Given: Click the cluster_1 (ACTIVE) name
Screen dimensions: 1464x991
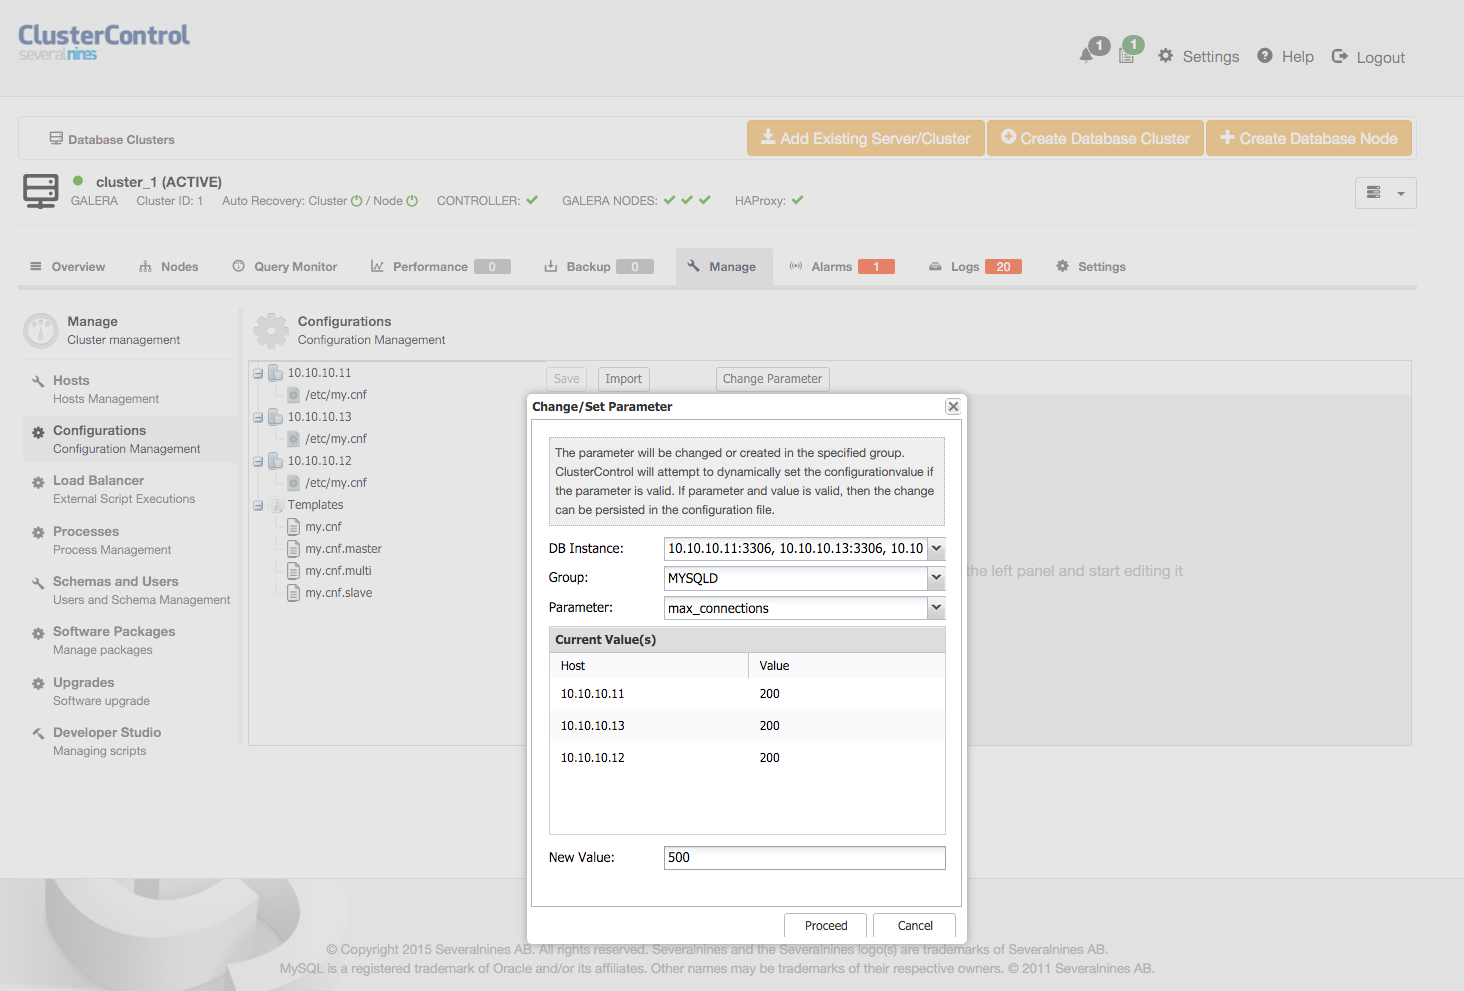Looking at the screenshot, I should [x=159, y=182].
